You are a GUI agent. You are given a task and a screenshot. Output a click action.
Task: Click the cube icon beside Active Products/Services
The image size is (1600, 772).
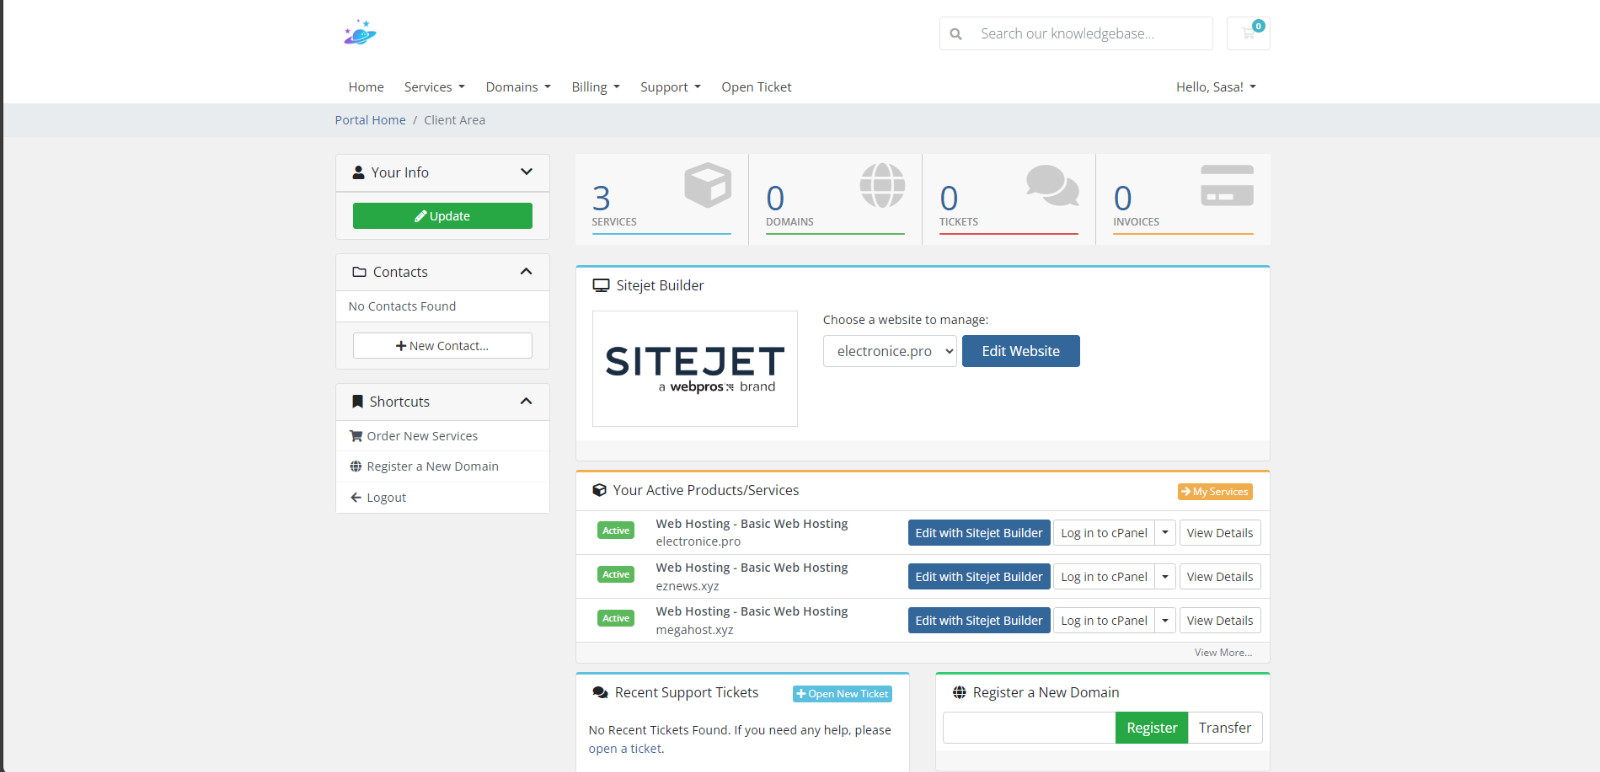[600, 490]
